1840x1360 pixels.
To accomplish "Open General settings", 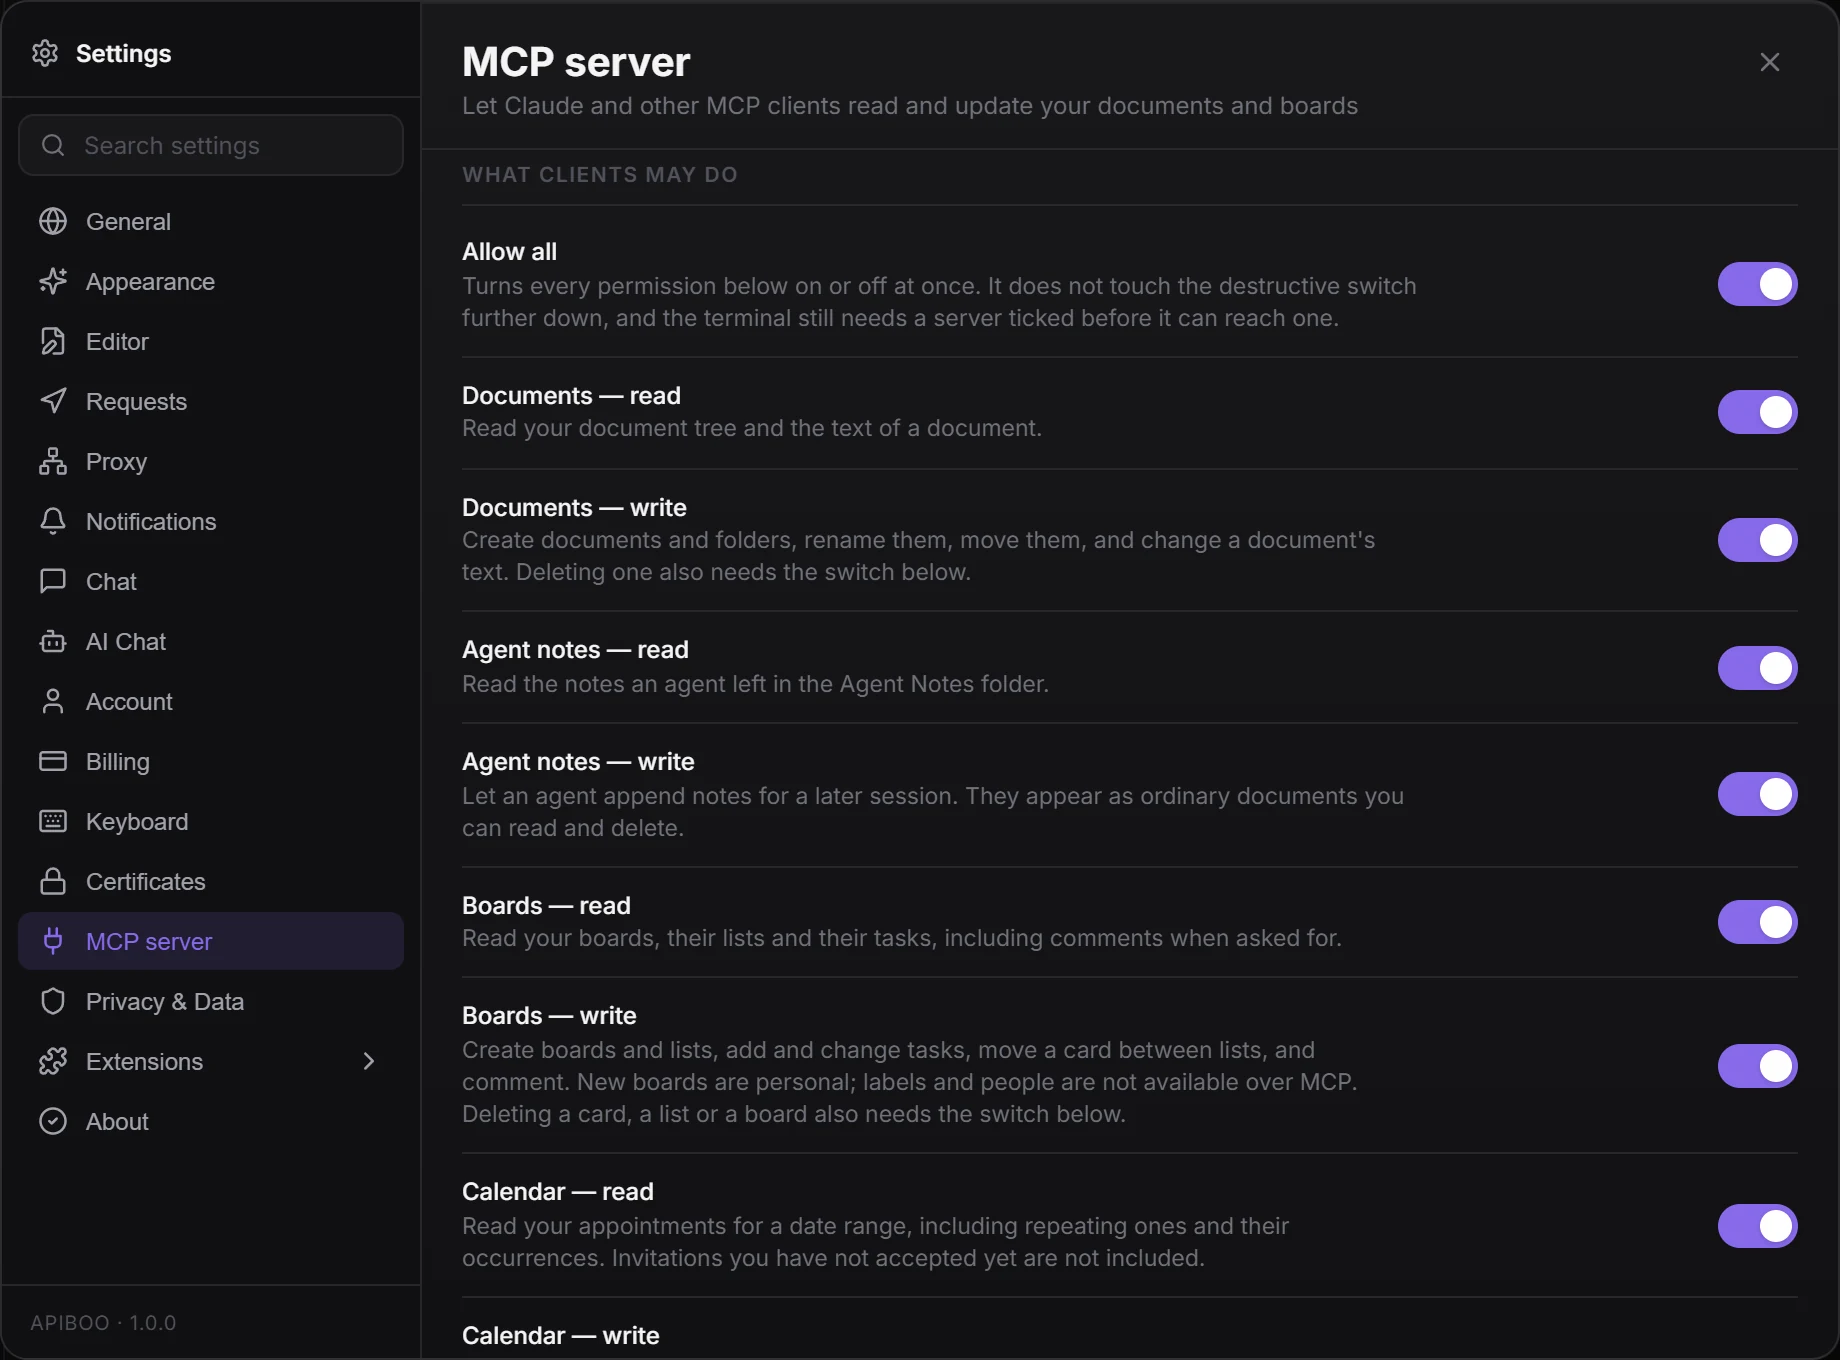I will [x=211, y=222].
